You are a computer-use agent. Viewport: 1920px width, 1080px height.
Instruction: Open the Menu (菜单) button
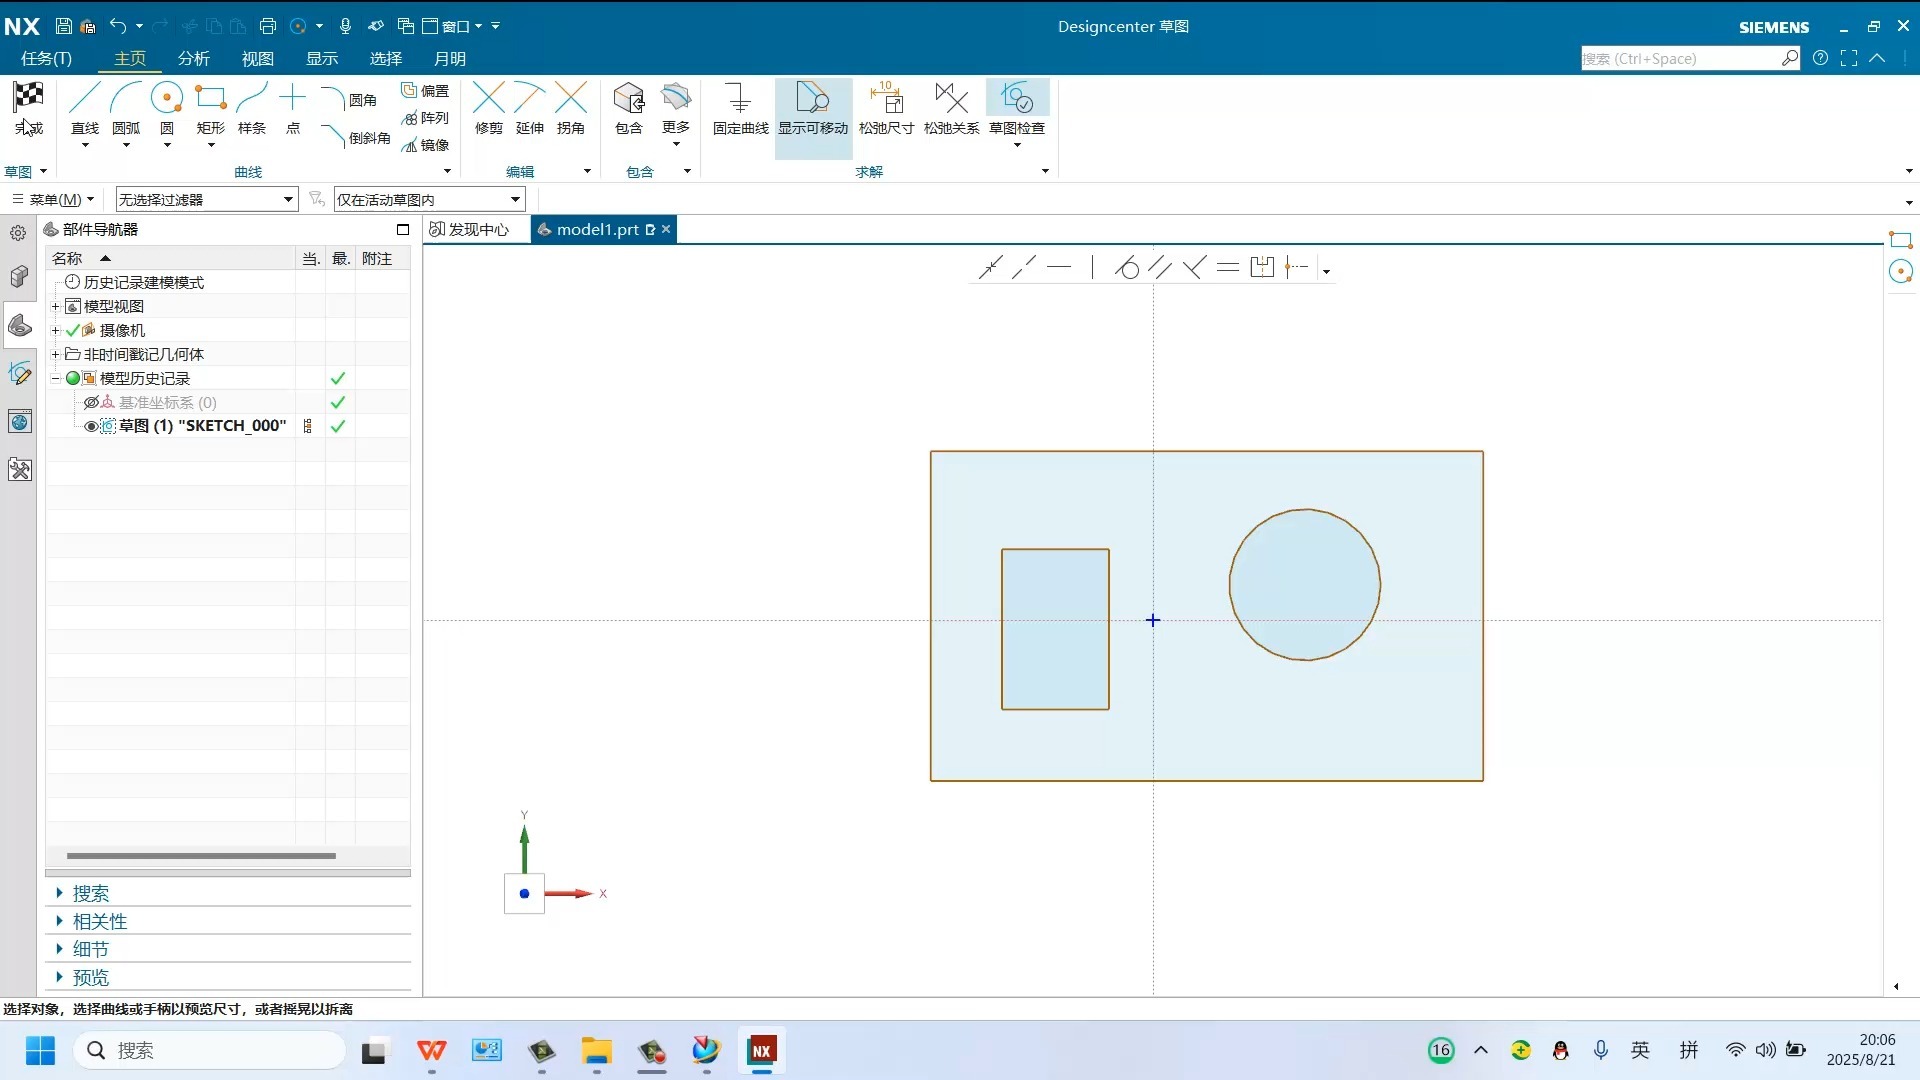coord(52,200)
